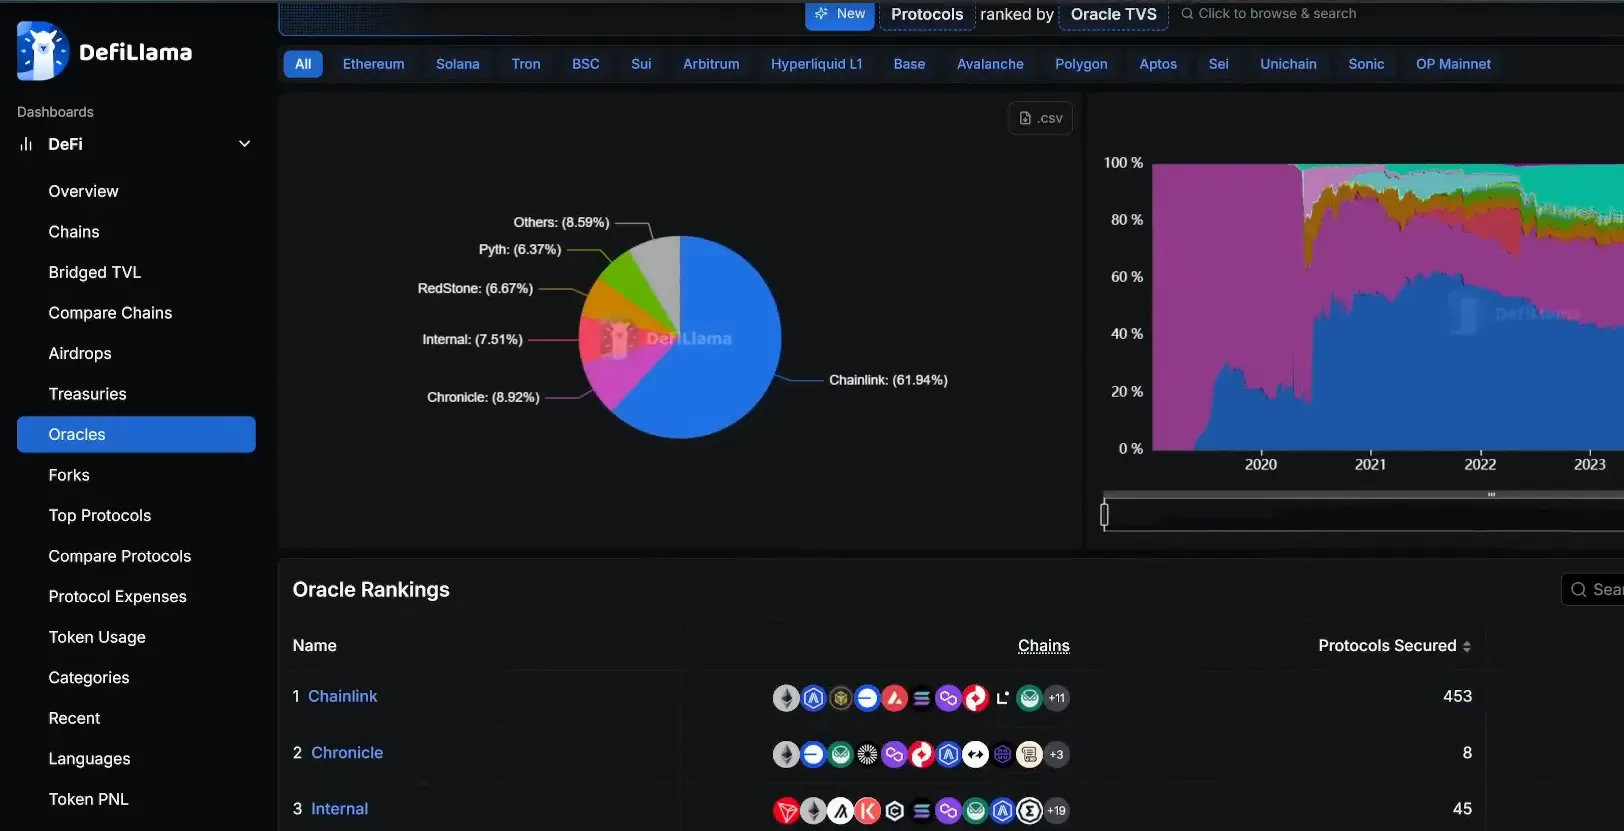This screenshot has height=831, width=1624.
Task: Filter by Unichain chain tab
Action: pyautogui.click(x=1288, y=64)
